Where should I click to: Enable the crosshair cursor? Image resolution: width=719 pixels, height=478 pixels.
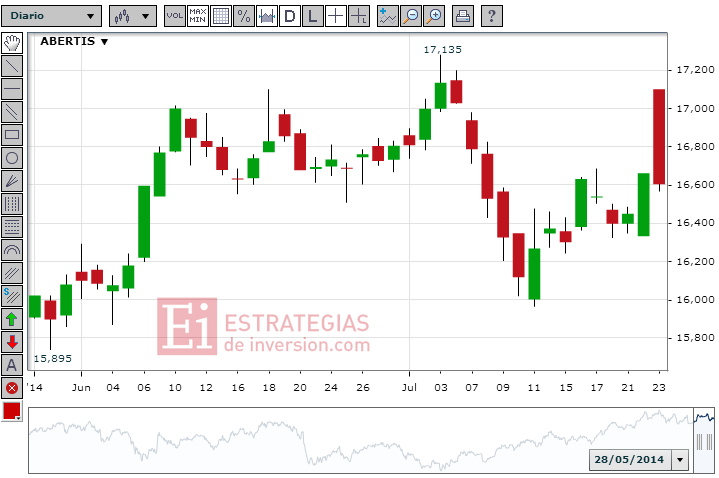(335, 16)
